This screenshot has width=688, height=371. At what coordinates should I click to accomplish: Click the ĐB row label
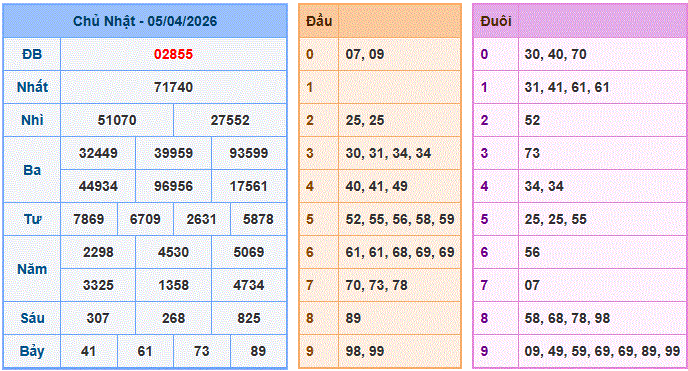32,54
